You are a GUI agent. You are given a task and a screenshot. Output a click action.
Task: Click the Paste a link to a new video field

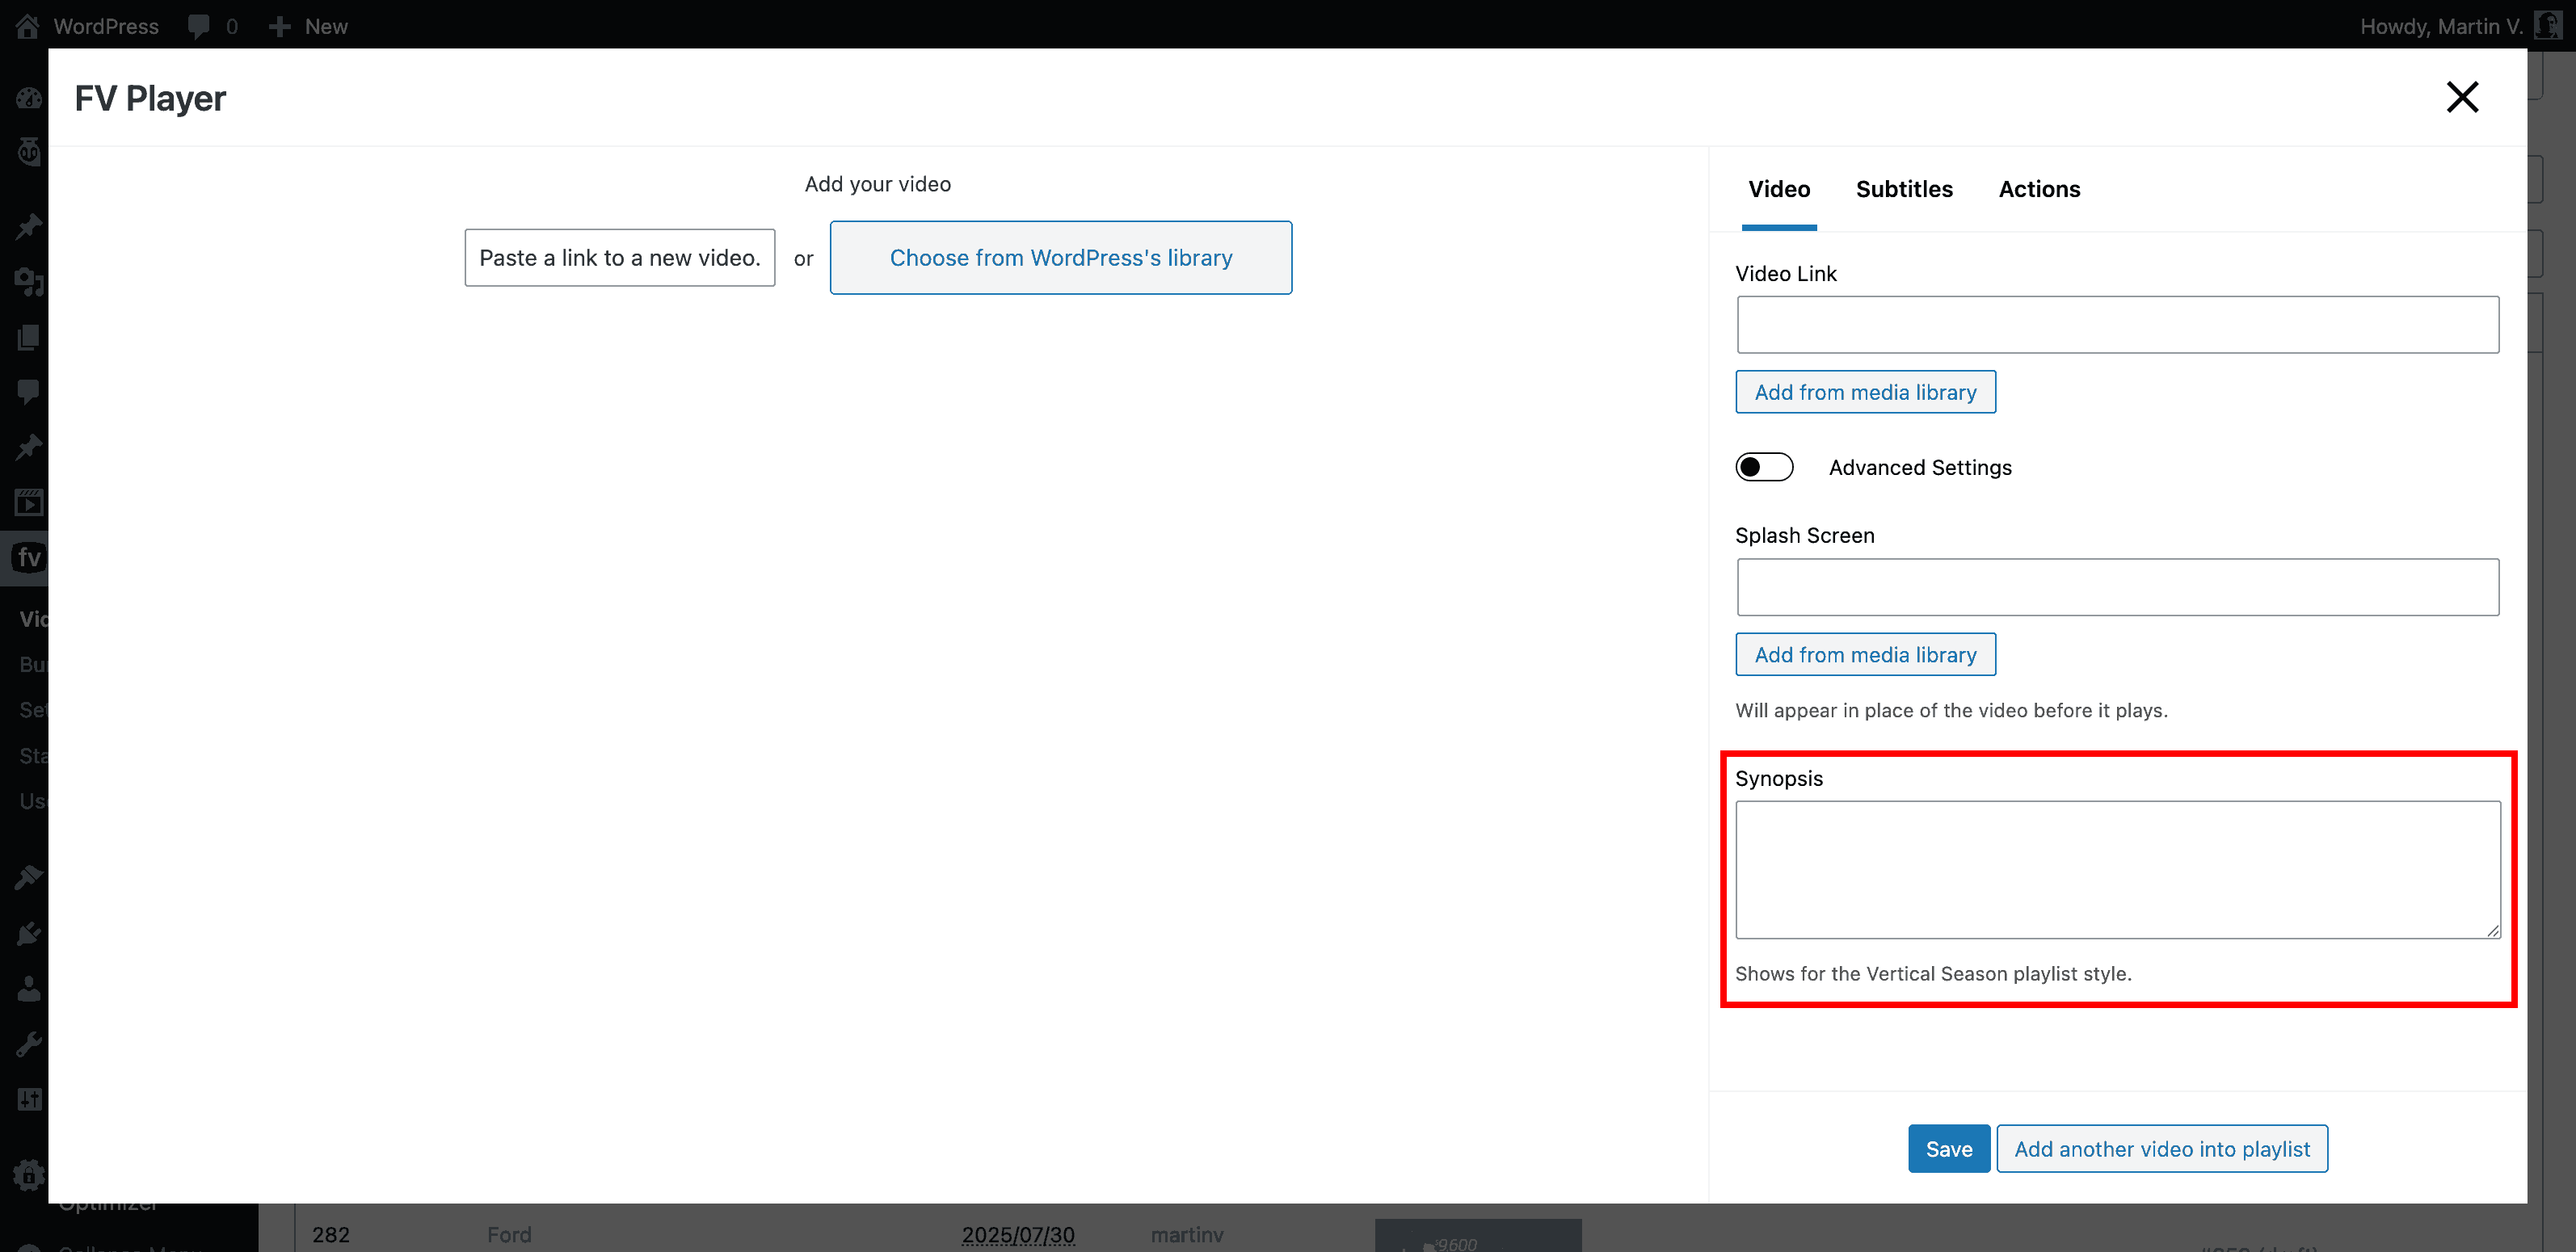point(620,258)
